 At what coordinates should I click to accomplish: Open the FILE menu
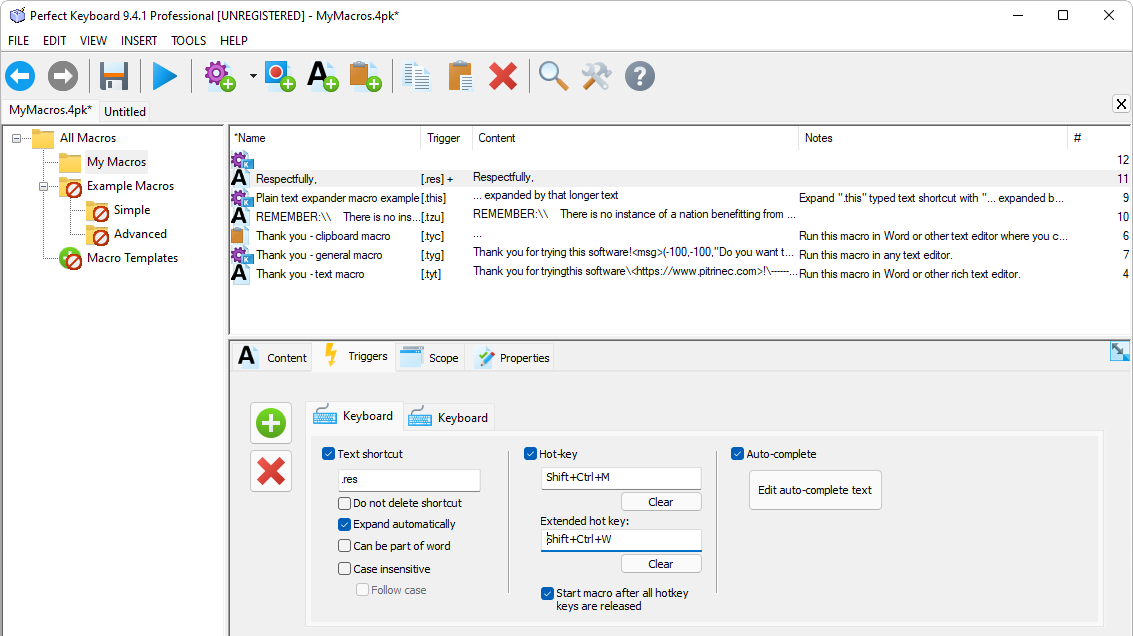coord(19,40)
